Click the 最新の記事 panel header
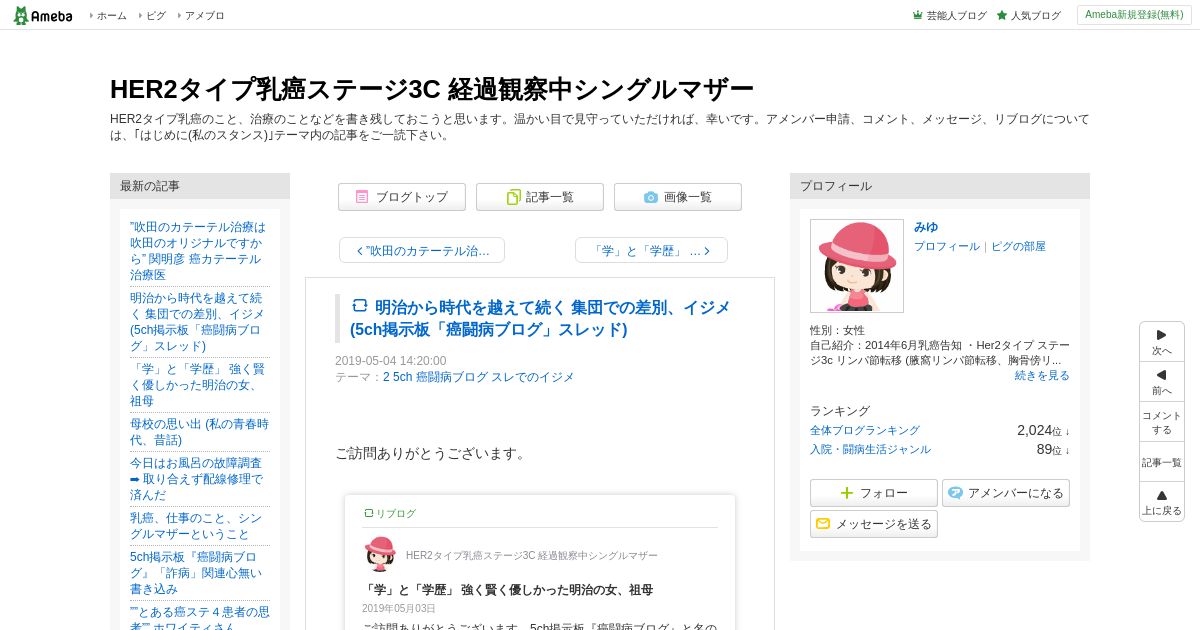The height and width of the screenshot is (630, 1200). (x=200, y=186)
